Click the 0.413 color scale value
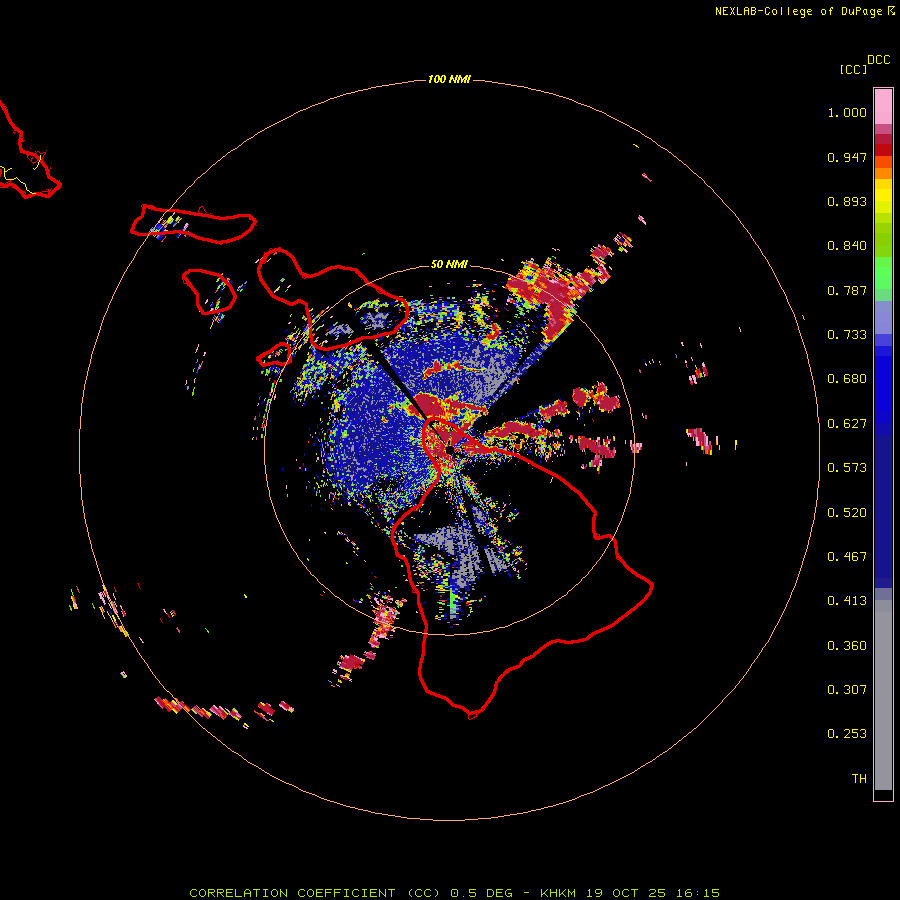 (847, 601)
